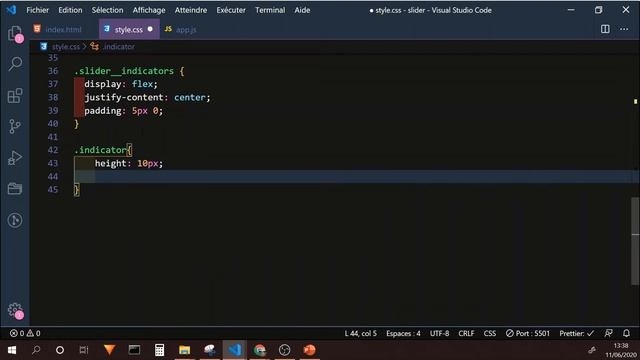
Task: Open the Calculator app in taskbar
Action: (x=160, y=350)
